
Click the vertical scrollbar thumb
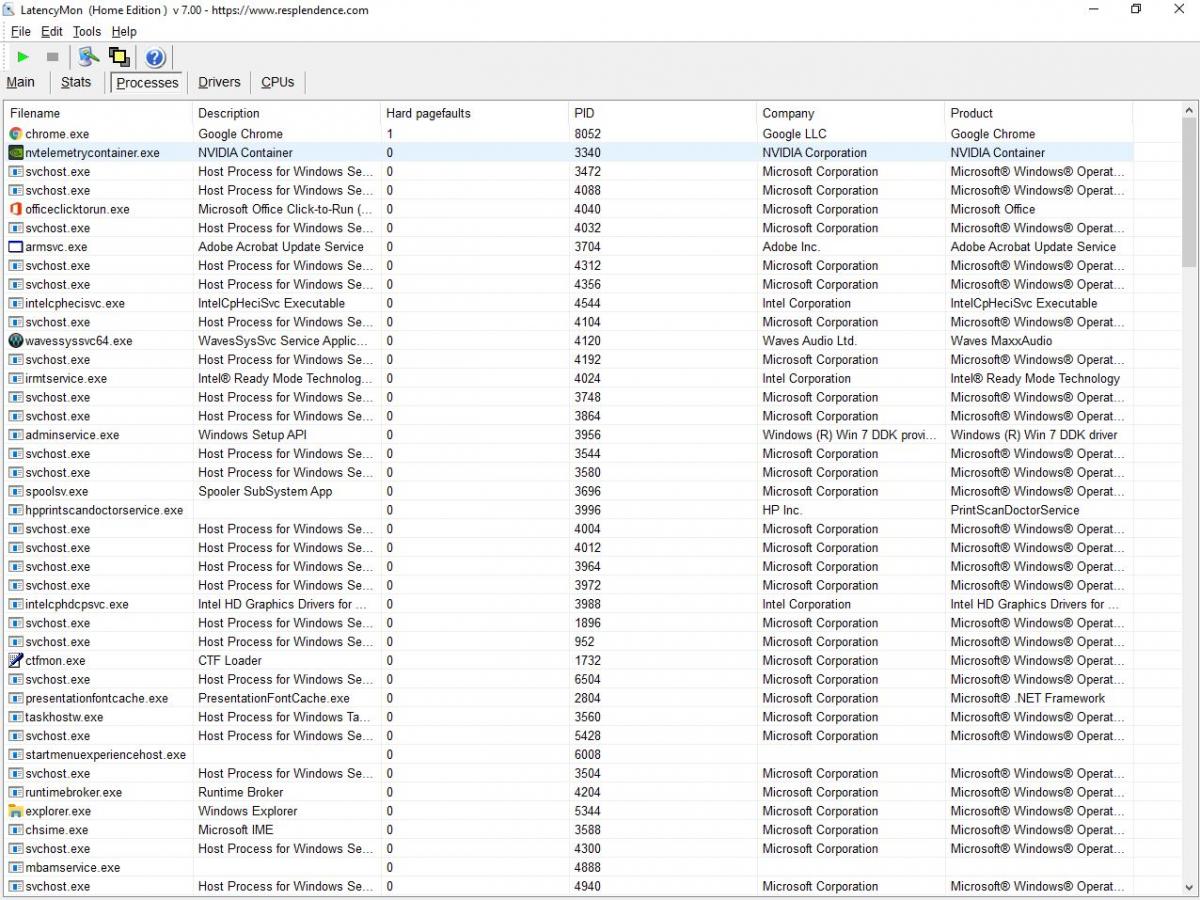pyautogui.click(x=1189, y=193)
